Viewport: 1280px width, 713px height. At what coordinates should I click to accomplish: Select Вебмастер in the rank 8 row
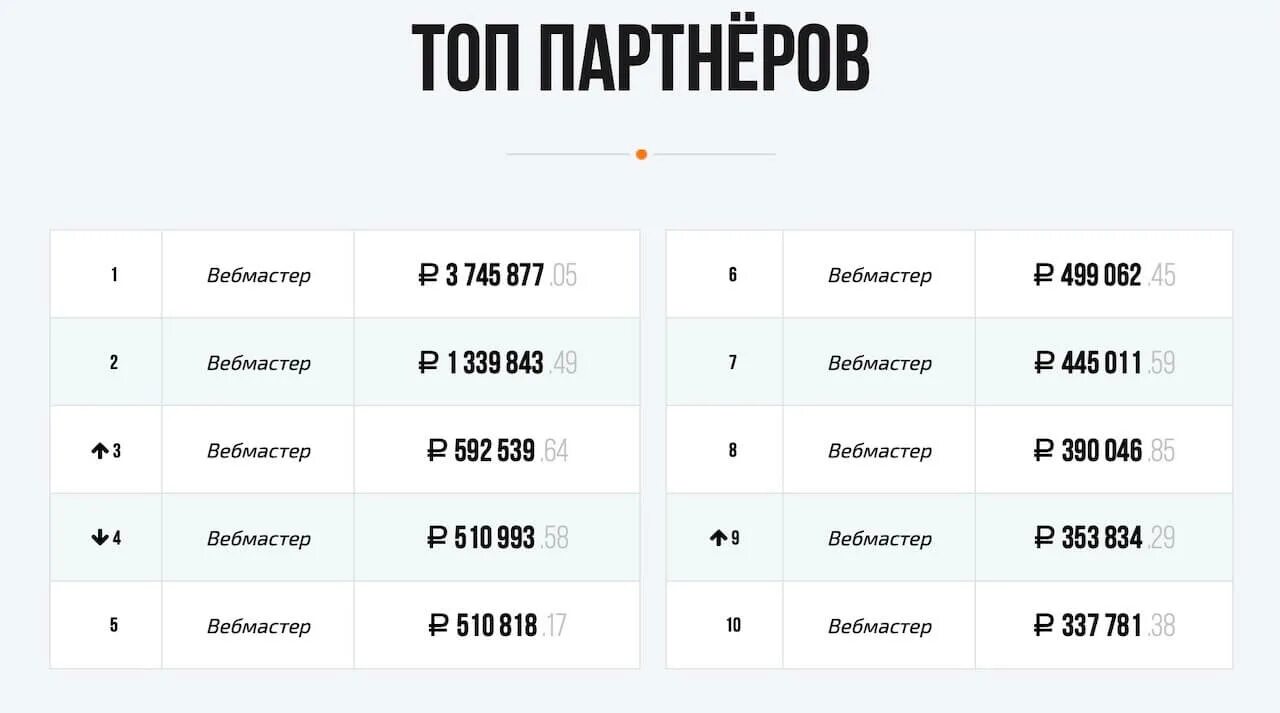879,451
